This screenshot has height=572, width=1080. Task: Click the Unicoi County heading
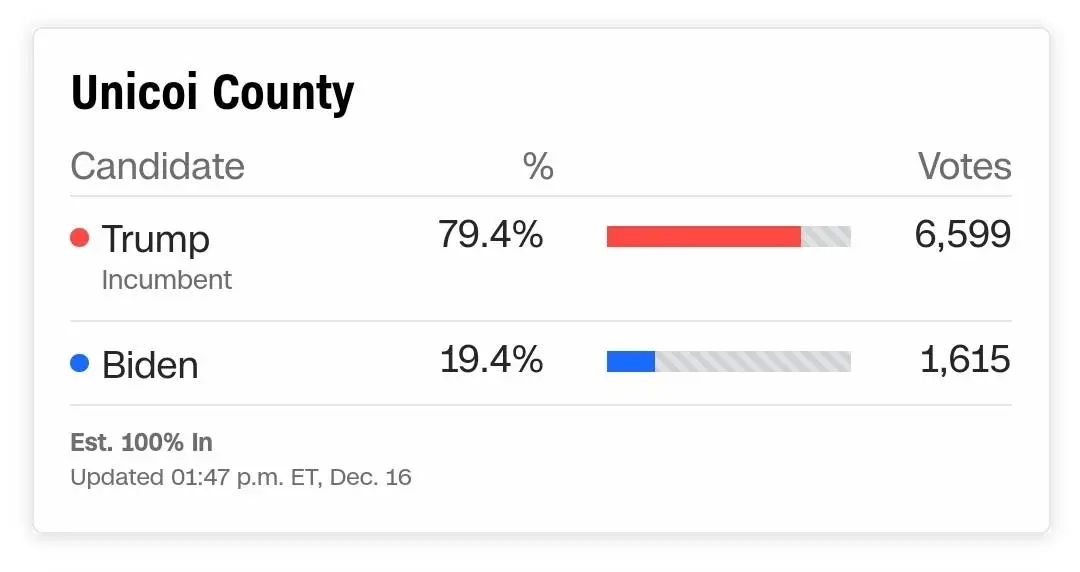pyautogui.click(x=212, y=94)
